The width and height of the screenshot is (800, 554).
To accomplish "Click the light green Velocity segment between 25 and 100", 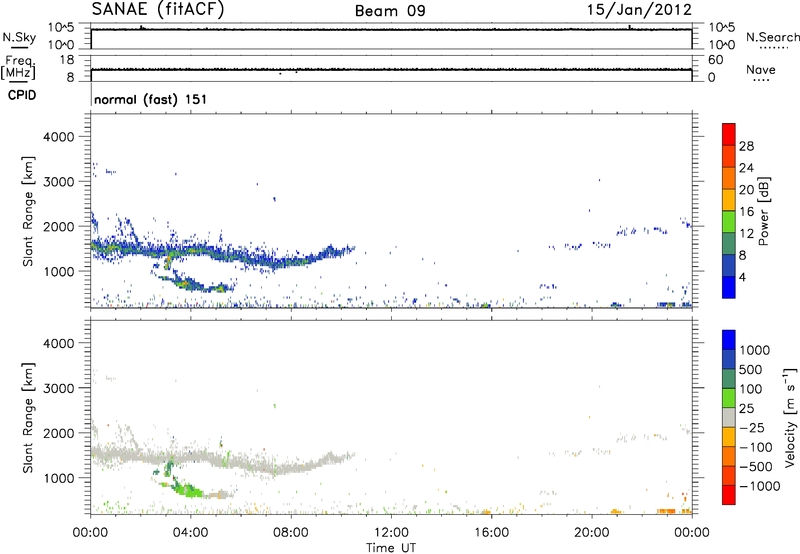I will pyautogui.click(x=729, y=398).
